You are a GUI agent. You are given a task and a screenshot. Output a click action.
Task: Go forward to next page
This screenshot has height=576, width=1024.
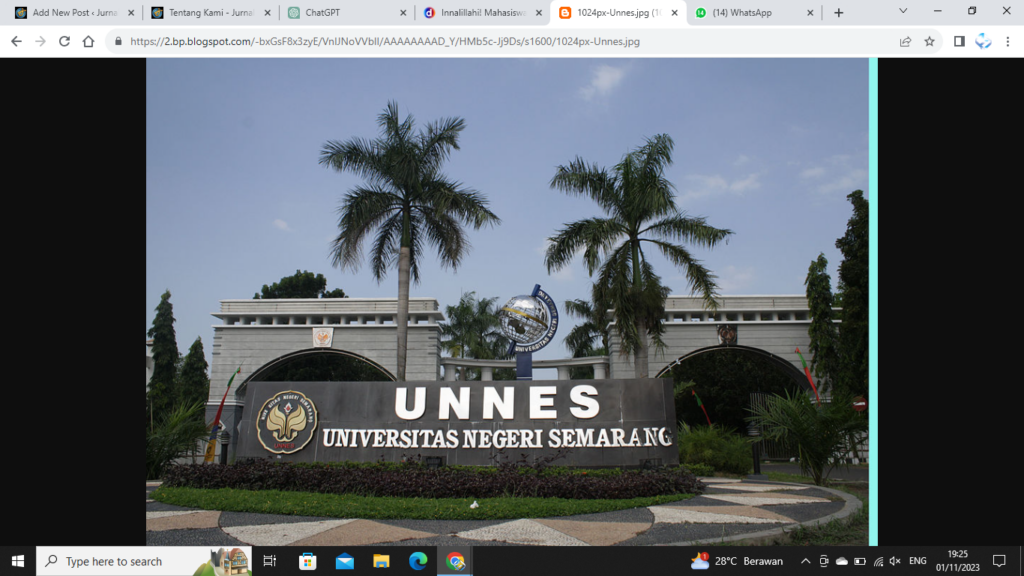tap(40, 41)
